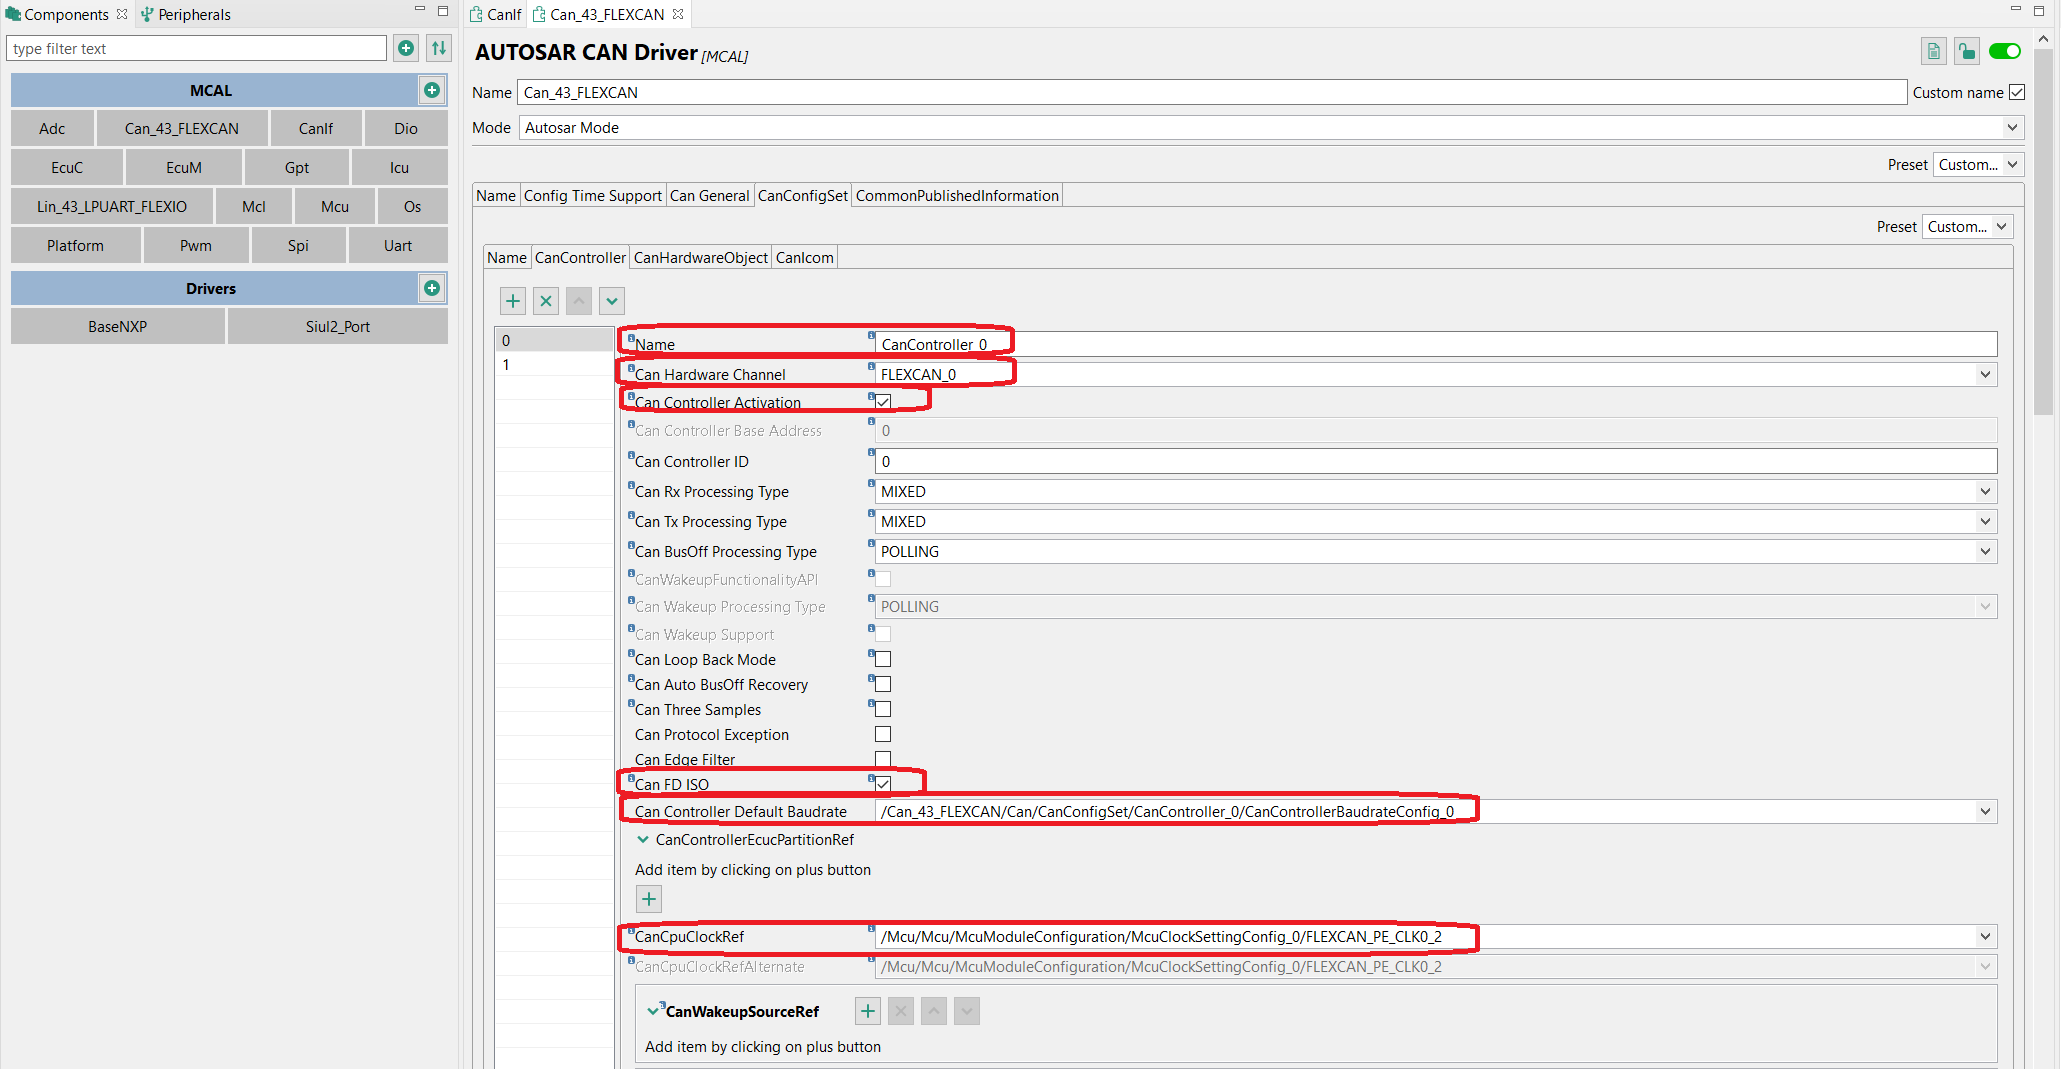Image resolution: width=2061 pixels, height=1069 pixels.
Task: Add a CanWakeupSourceRef item with plus icon
Action: point(866,1011)
